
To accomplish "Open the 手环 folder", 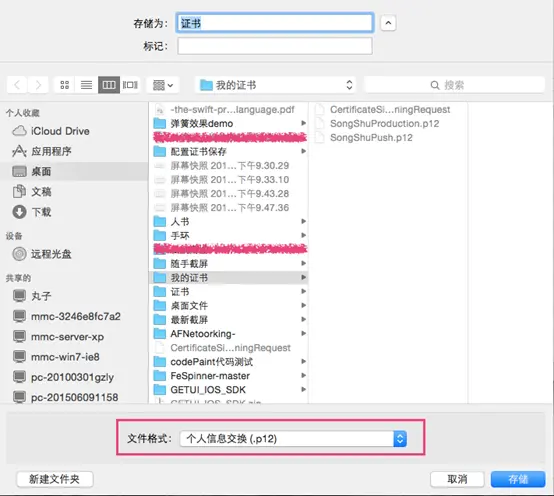I will point(229,236).
